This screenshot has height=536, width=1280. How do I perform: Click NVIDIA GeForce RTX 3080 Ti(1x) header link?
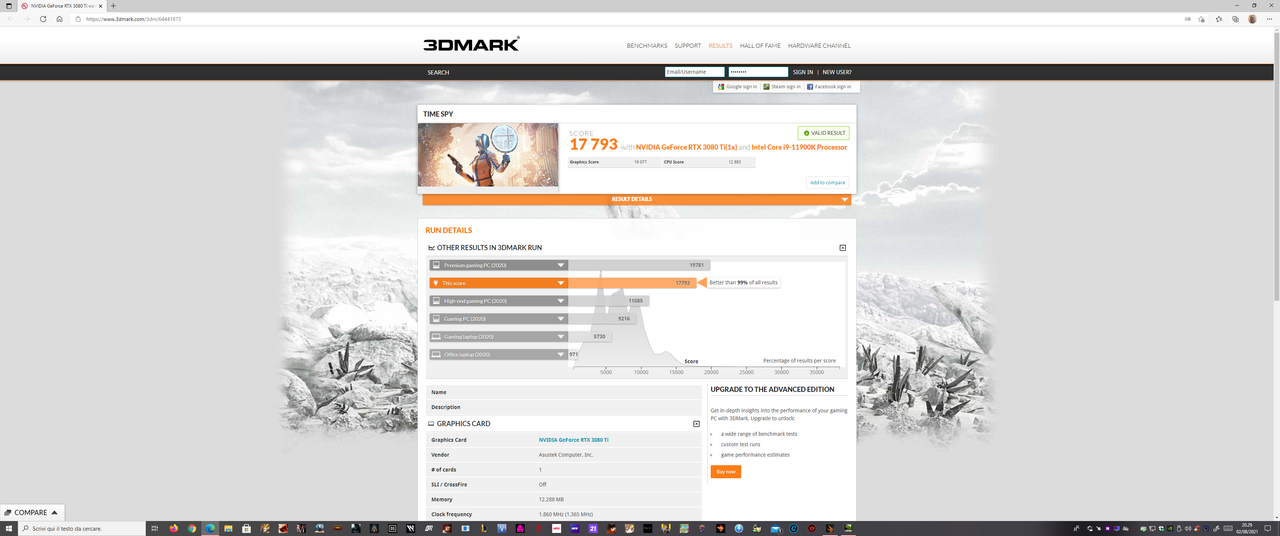pos(686,147)
